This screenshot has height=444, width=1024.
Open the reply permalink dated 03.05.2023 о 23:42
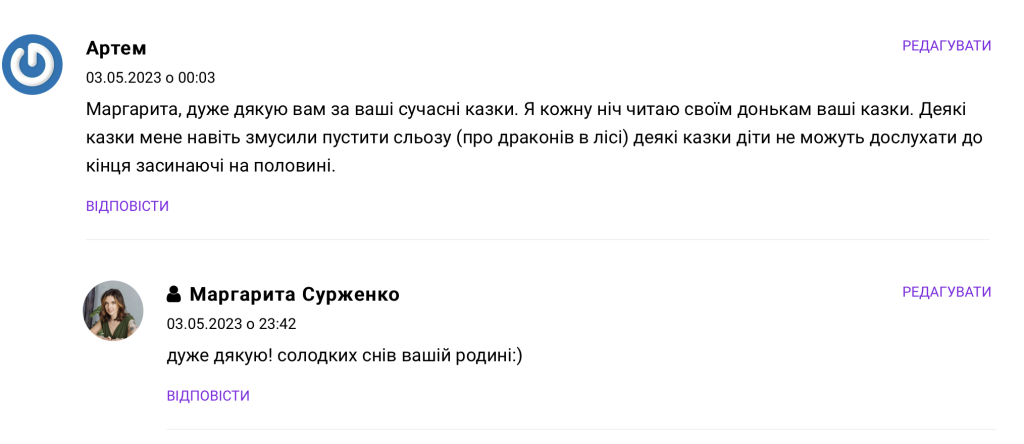click(x=231, y=323)
